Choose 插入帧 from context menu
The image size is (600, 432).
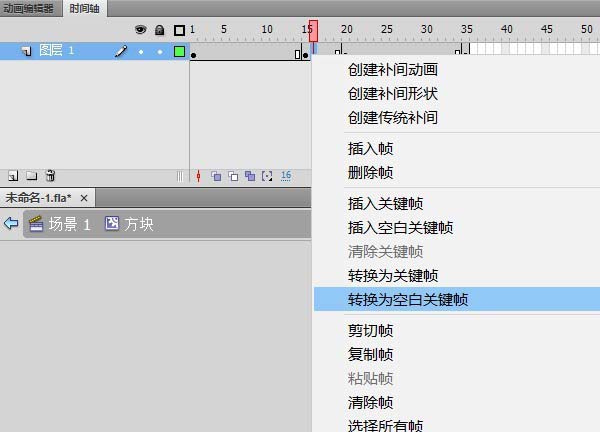click(370, 149)
